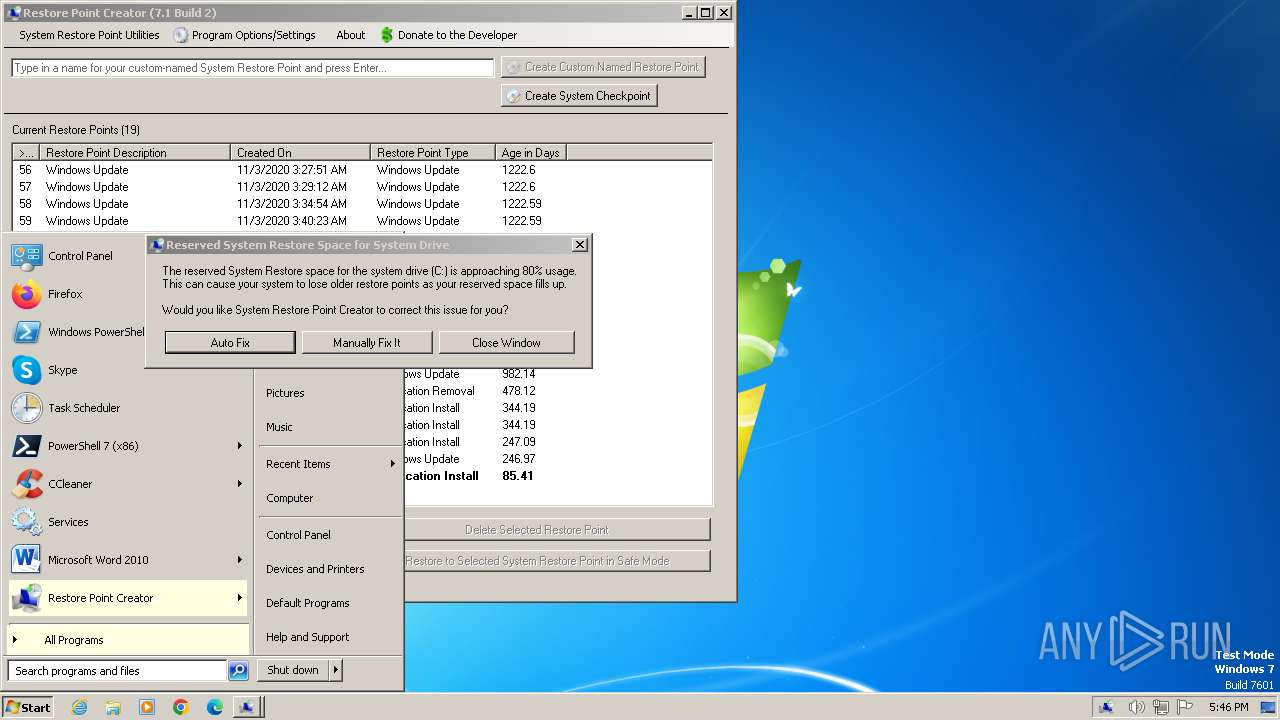Click Manually Fix It button
Viewport: 1280px width, 720px height.
point(367,343)
